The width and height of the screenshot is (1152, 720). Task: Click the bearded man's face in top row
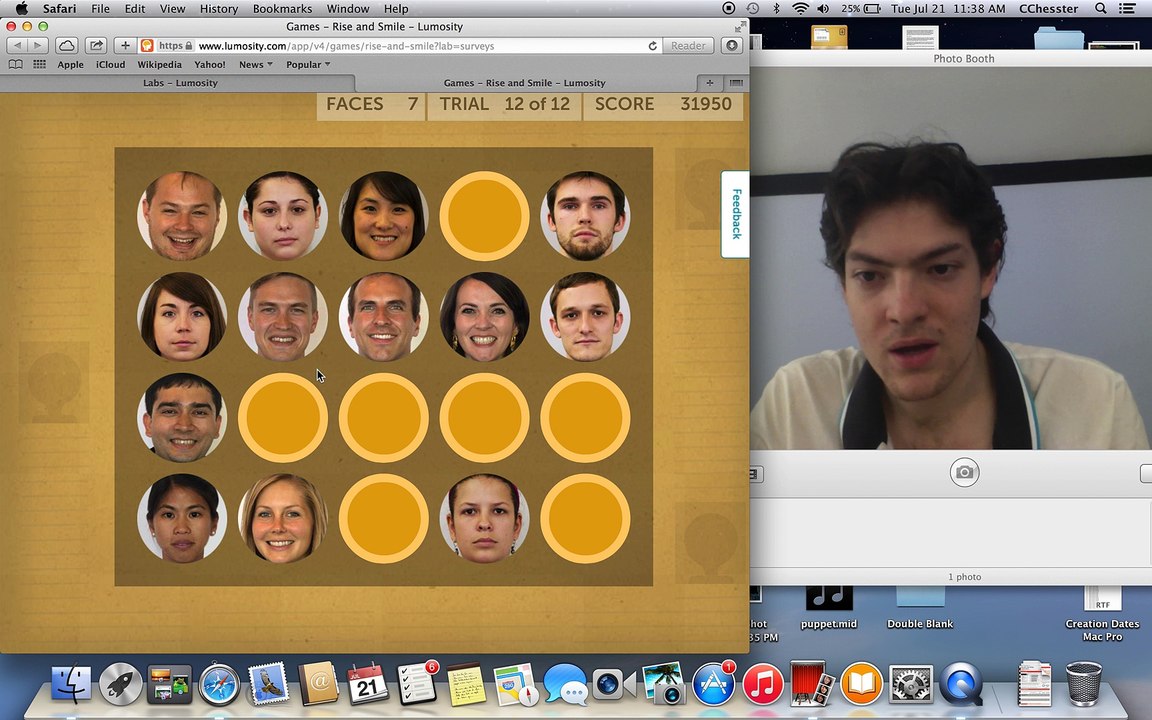pos(585,216)
